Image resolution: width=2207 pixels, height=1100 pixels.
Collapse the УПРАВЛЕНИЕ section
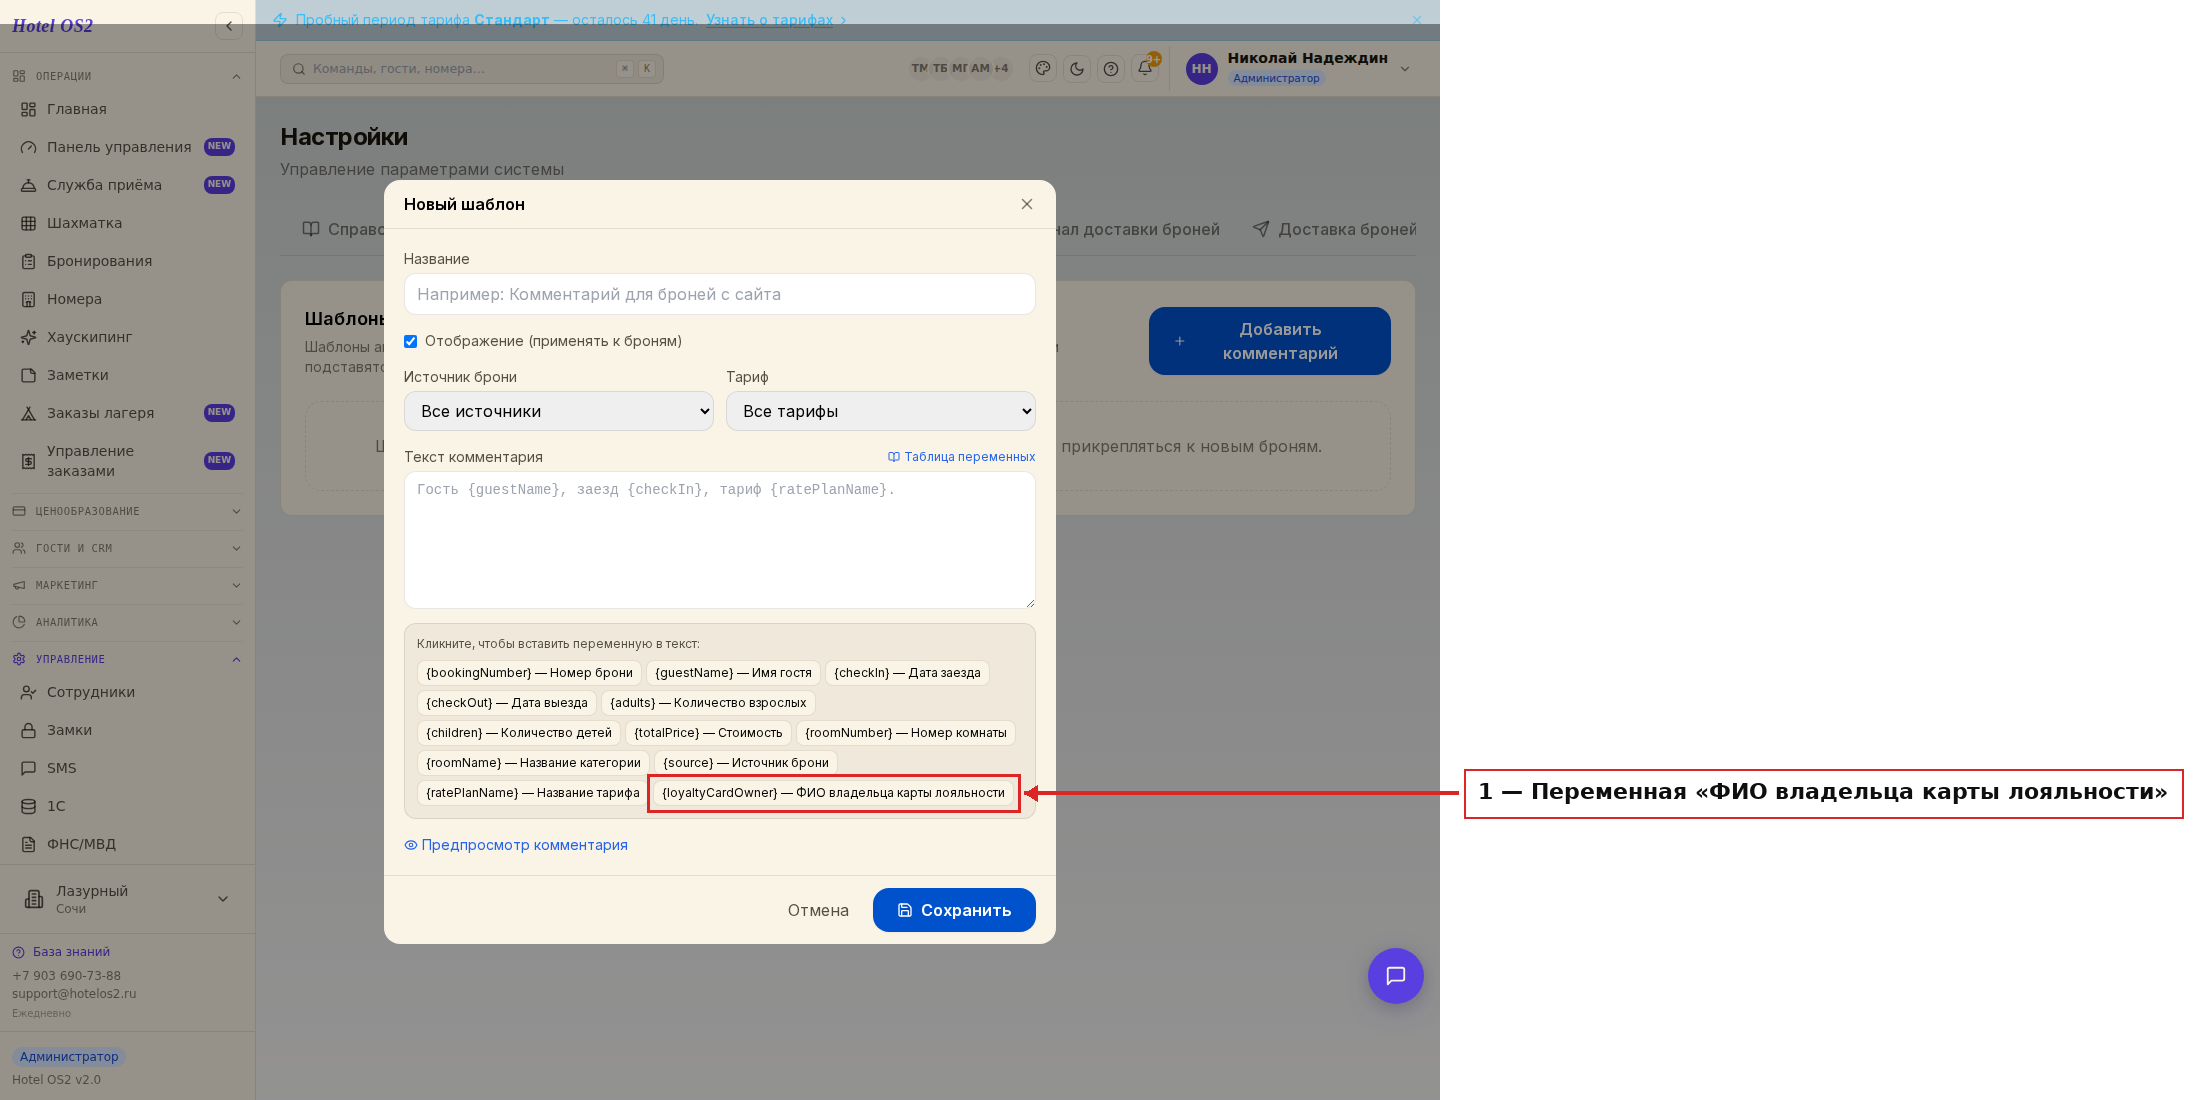pos(127,659)
